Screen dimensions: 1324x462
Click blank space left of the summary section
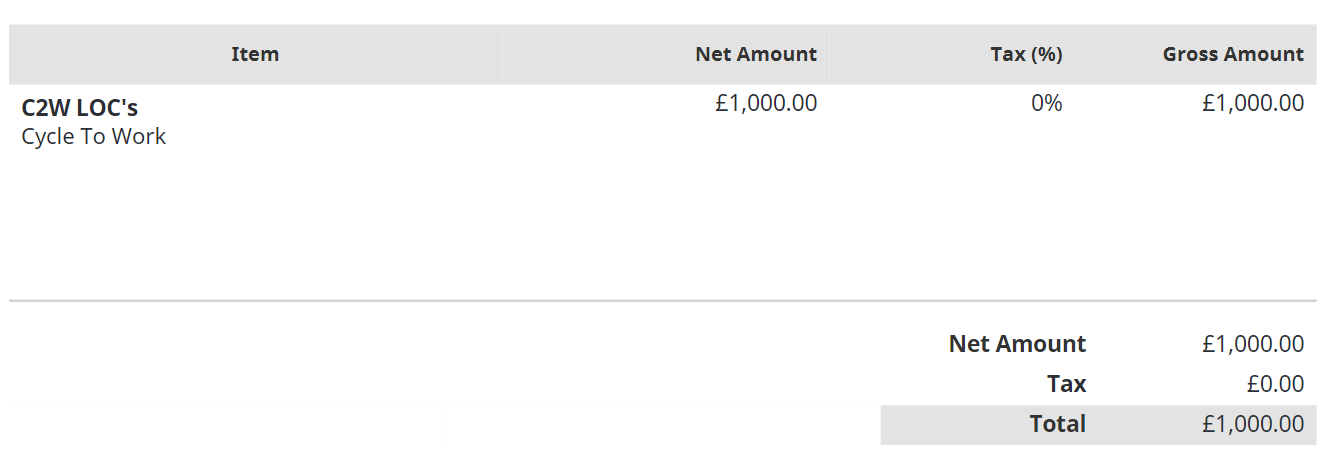(440, 380)
